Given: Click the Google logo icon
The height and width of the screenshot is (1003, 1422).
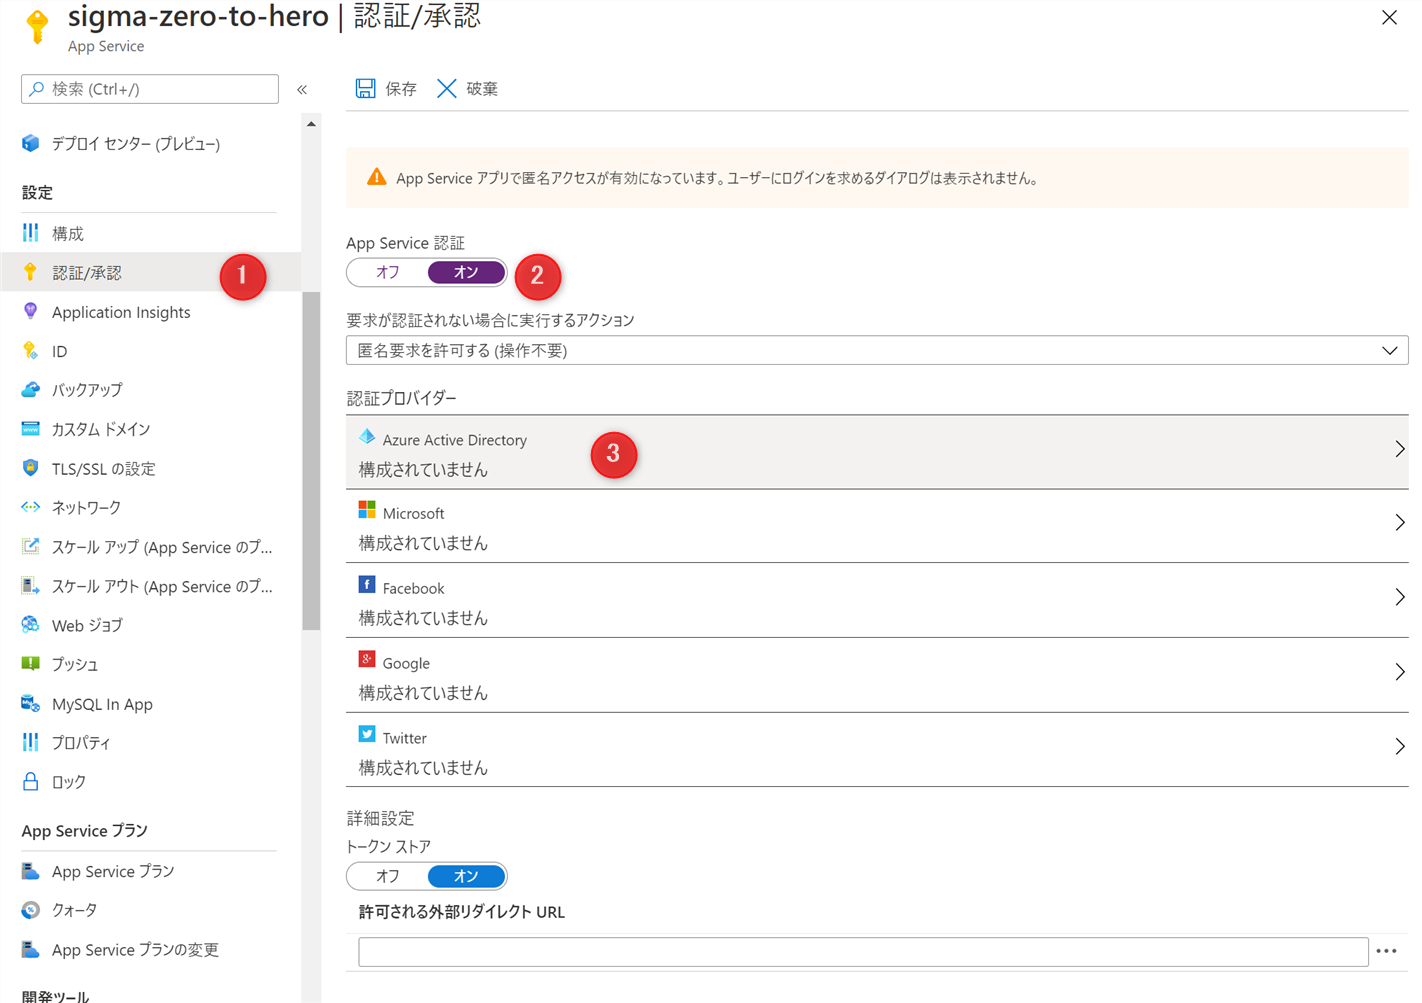Looking at the screenshot, I should coord(367,659).
